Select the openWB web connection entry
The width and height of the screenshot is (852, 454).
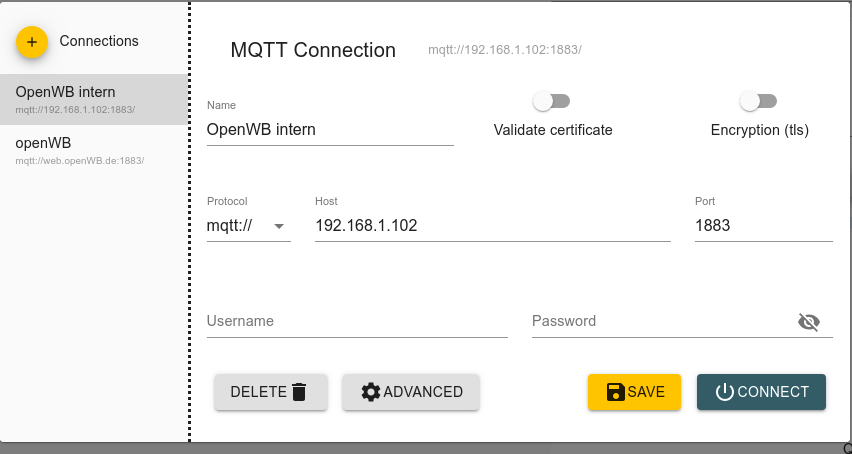tap(94, 149)
